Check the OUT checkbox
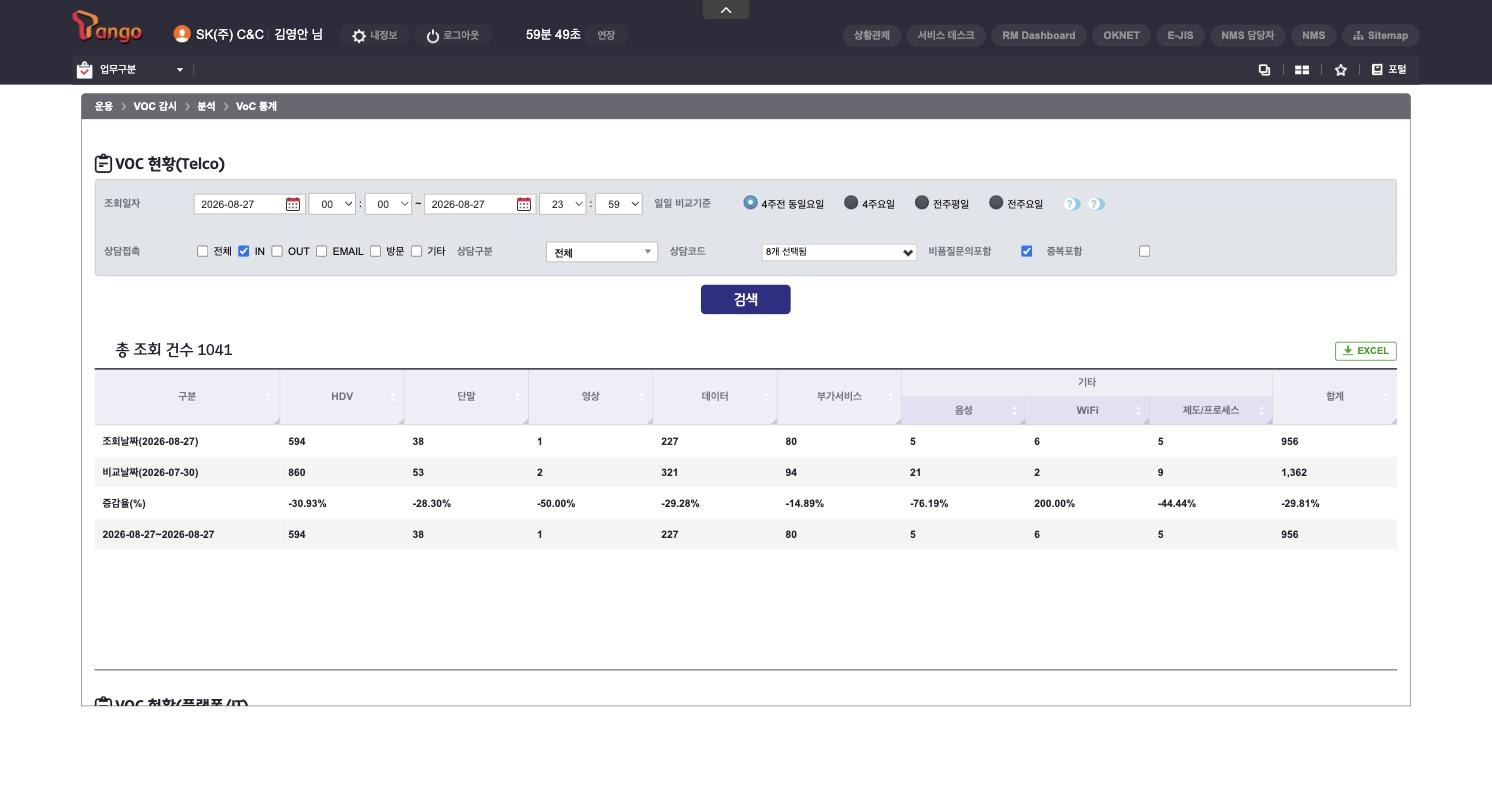 click(x=277, y=251)
